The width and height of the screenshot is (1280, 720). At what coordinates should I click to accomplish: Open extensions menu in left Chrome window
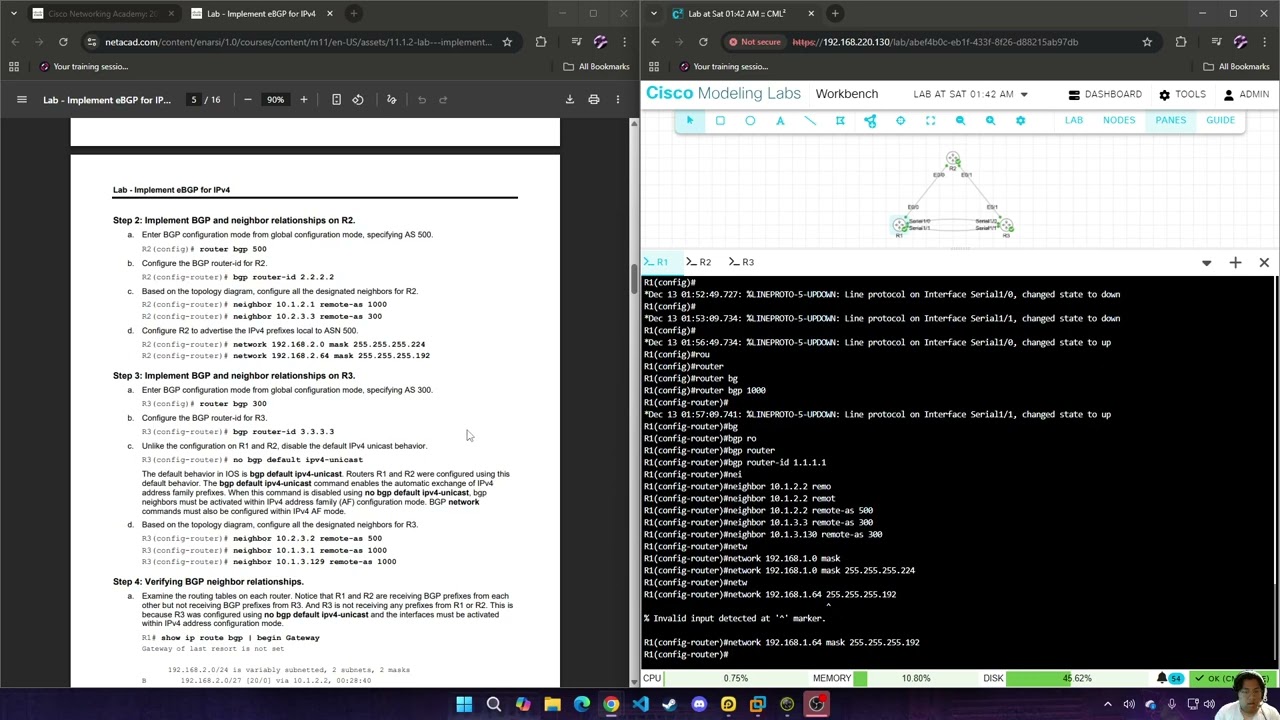(x=541, y=42)
